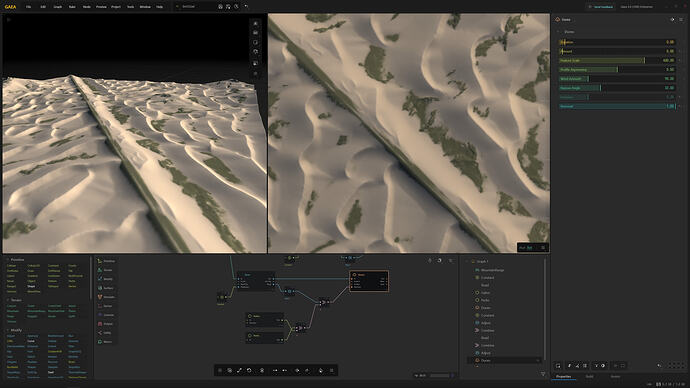The image size is (690, 388).
Task: Click the filter funnel below node list
Action: pos(543,374)
